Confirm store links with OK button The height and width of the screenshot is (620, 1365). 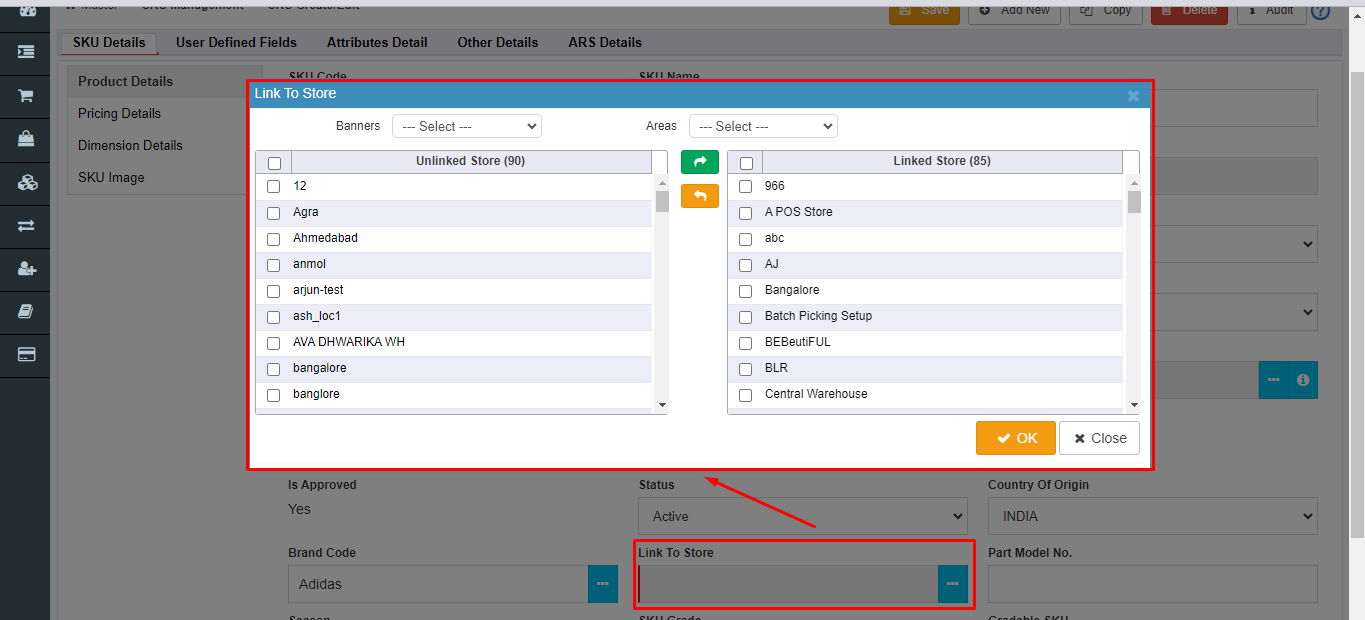(1016, 438)
